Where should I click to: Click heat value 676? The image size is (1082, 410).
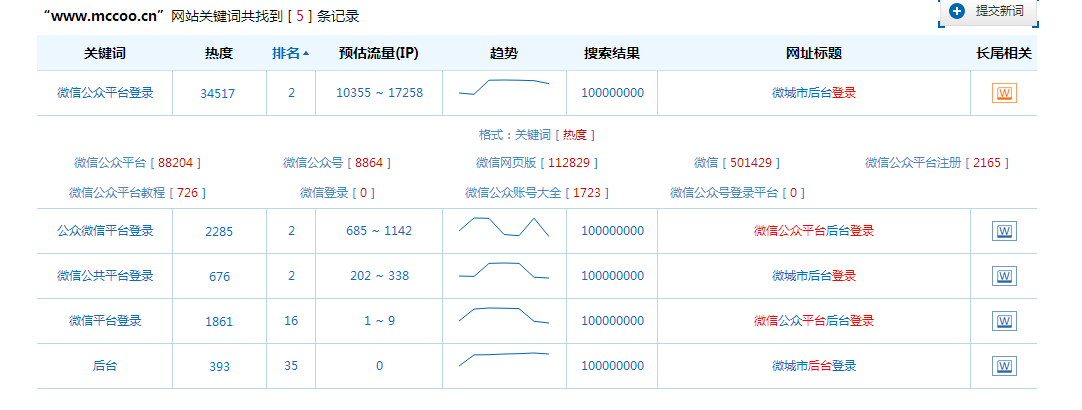click(219, 277)
